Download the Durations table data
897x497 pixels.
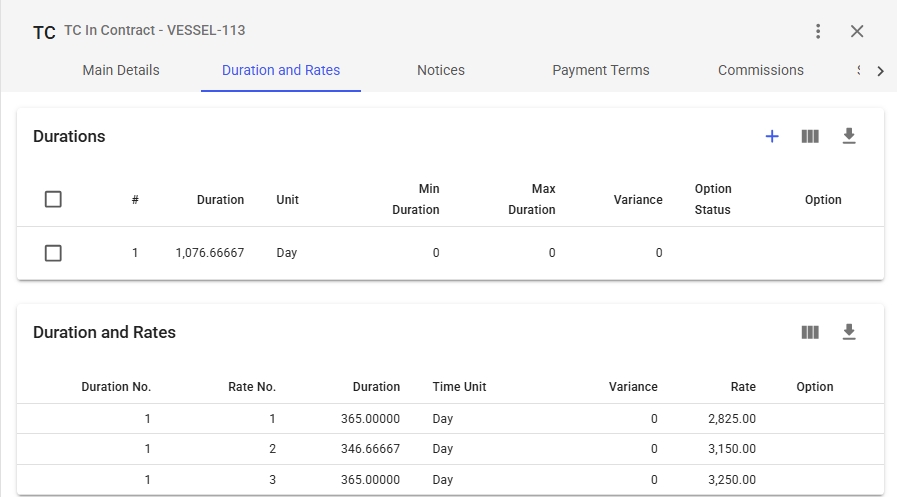(x=849, y=136)
